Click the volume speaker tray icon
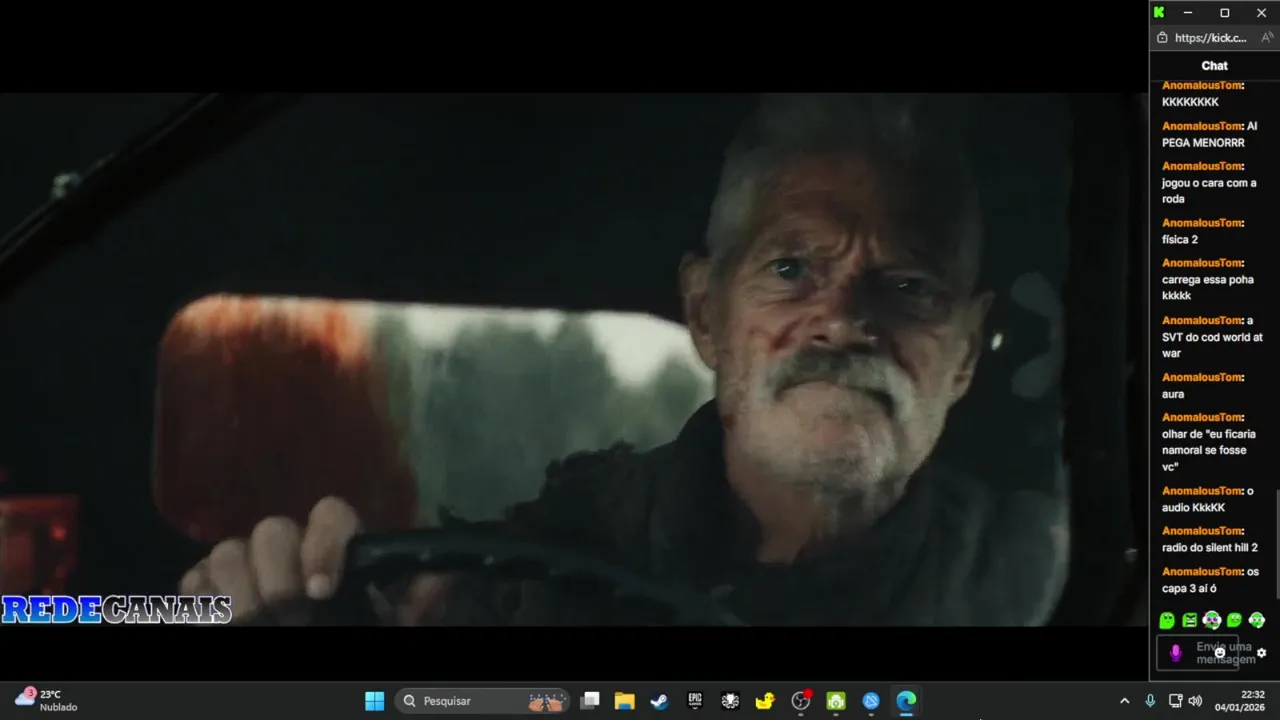This screenshot has height=720, width=1280. click(x=1195, y=701)
